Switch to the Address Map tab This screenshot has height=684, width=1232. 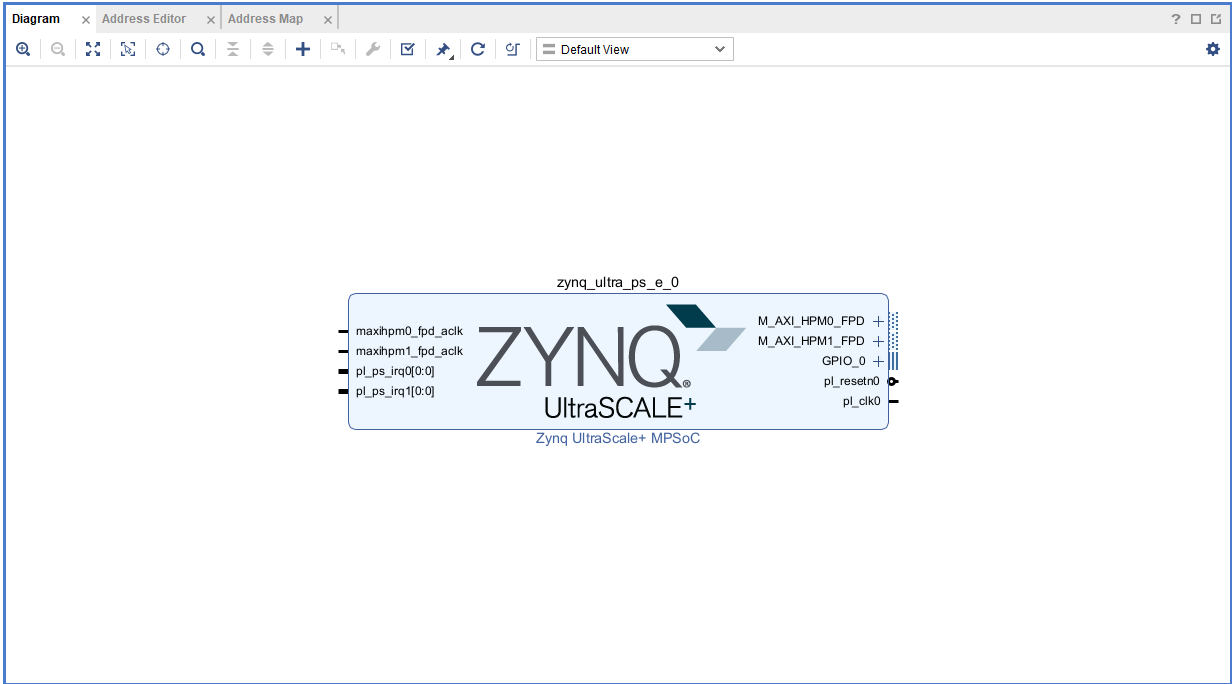(265, 19)
